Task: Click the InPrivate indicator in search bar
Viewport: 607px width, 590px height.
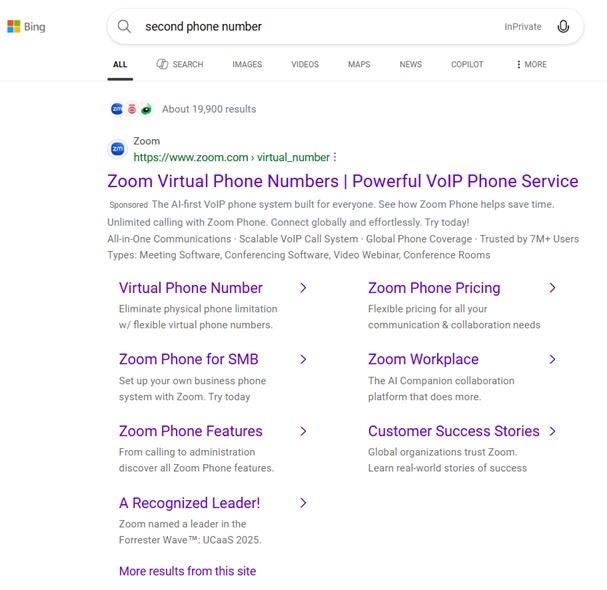Action: coord(523,27)
